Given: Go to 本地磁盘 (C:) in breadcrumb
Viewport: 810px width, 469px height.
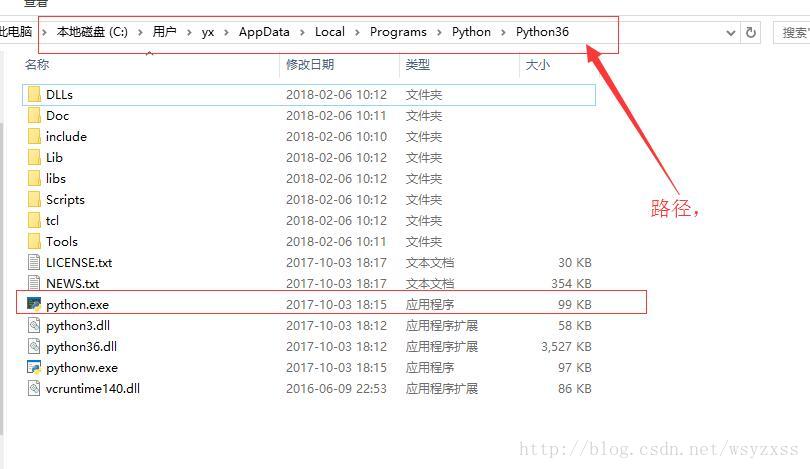Looking at the screenshot, I should coord(92,32).
